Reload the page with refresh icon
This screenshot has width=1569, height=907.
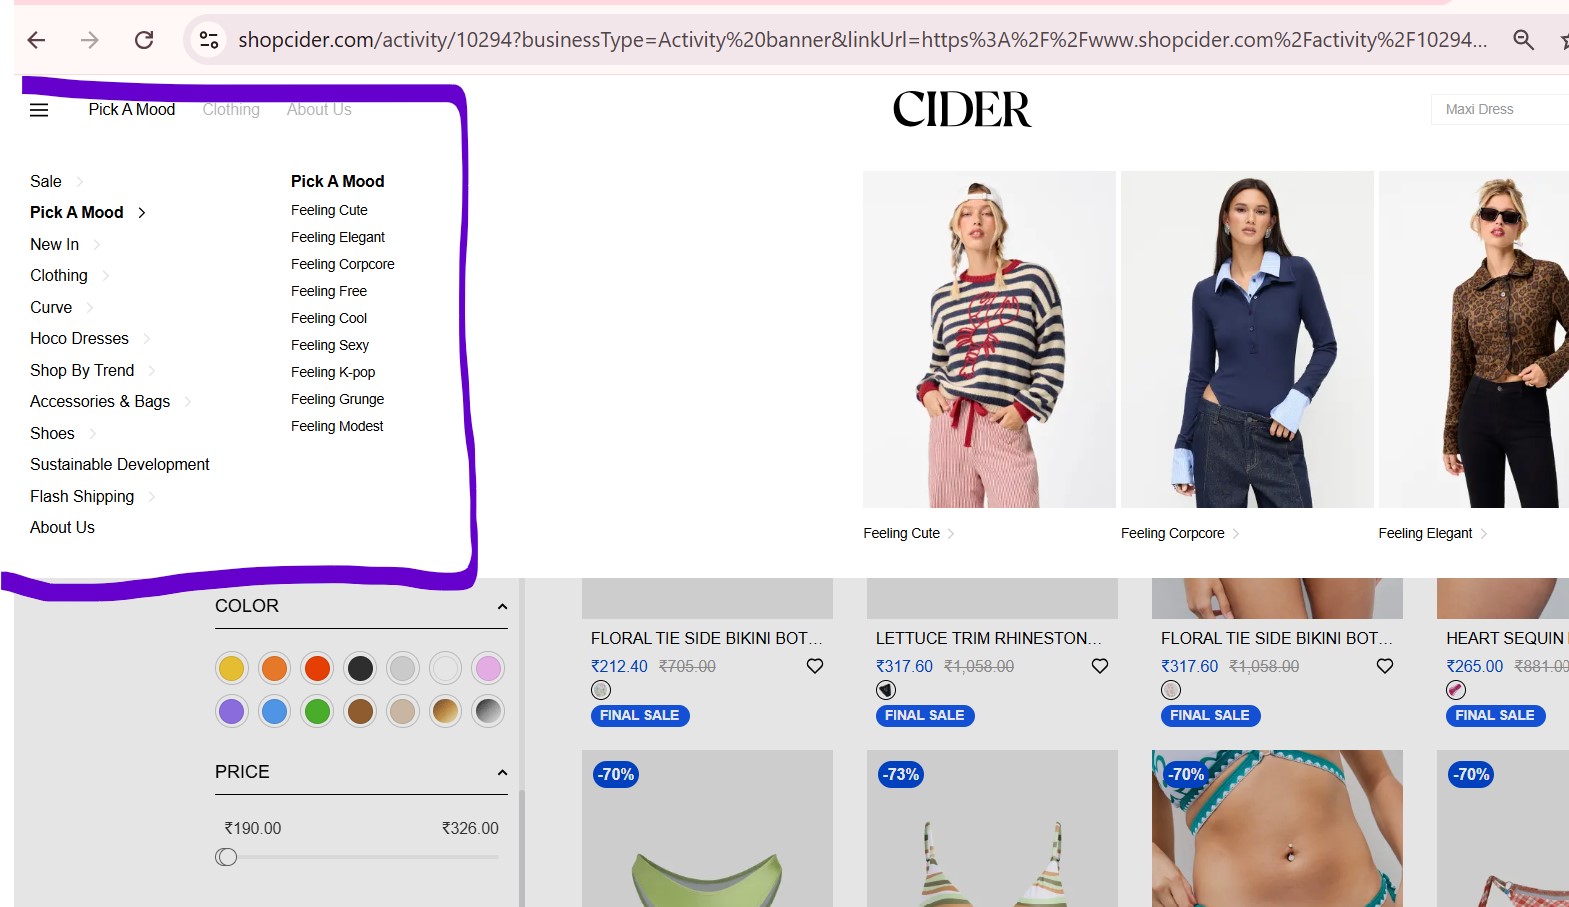(x=144, y=40)
